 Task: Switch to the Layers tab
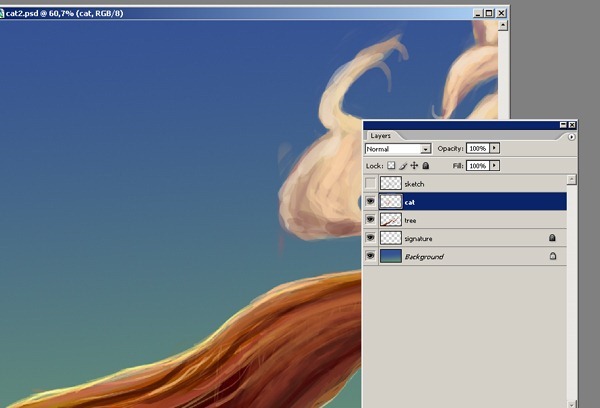[381, 135]
